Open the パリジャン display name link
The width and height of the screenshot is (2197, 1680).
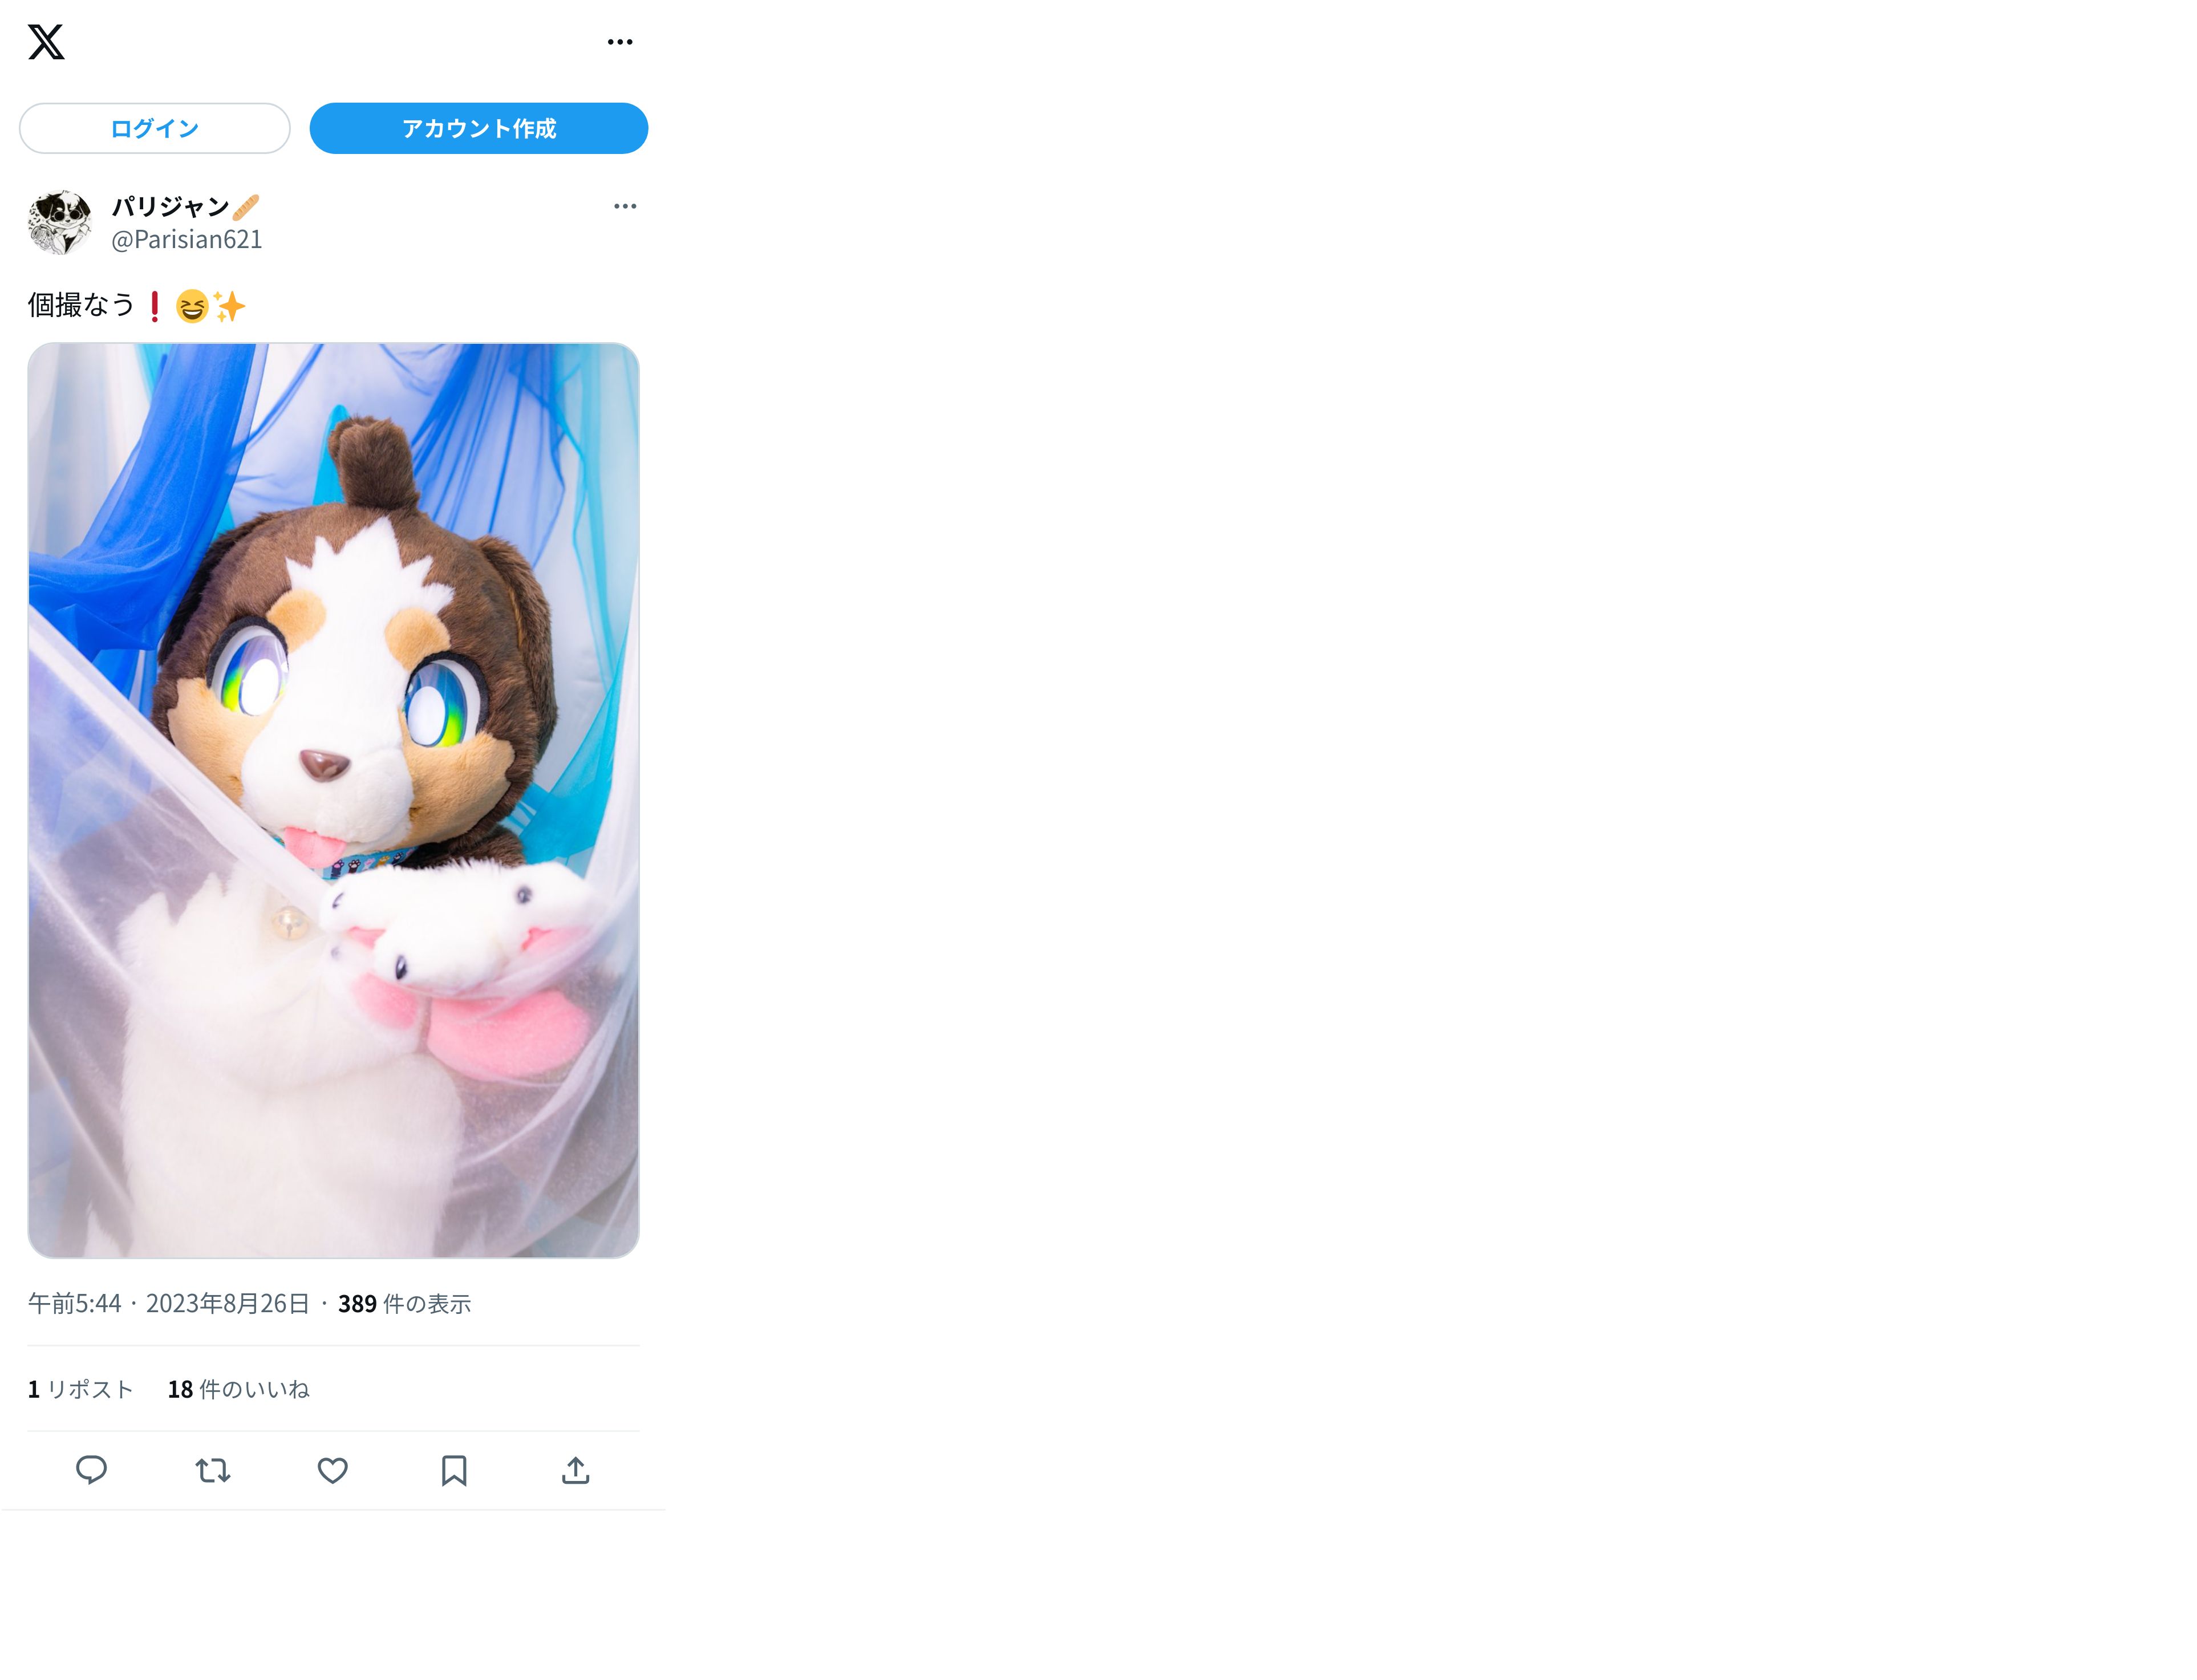coord(171,206)
